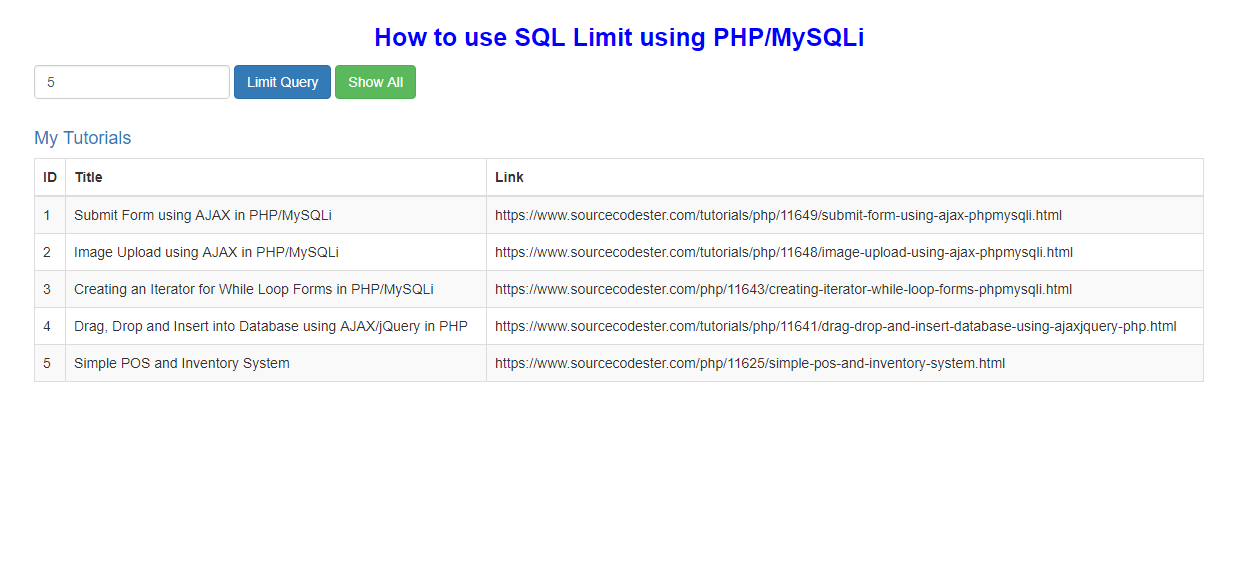Select the Drag, Drop and Insert title

point(271,326)
